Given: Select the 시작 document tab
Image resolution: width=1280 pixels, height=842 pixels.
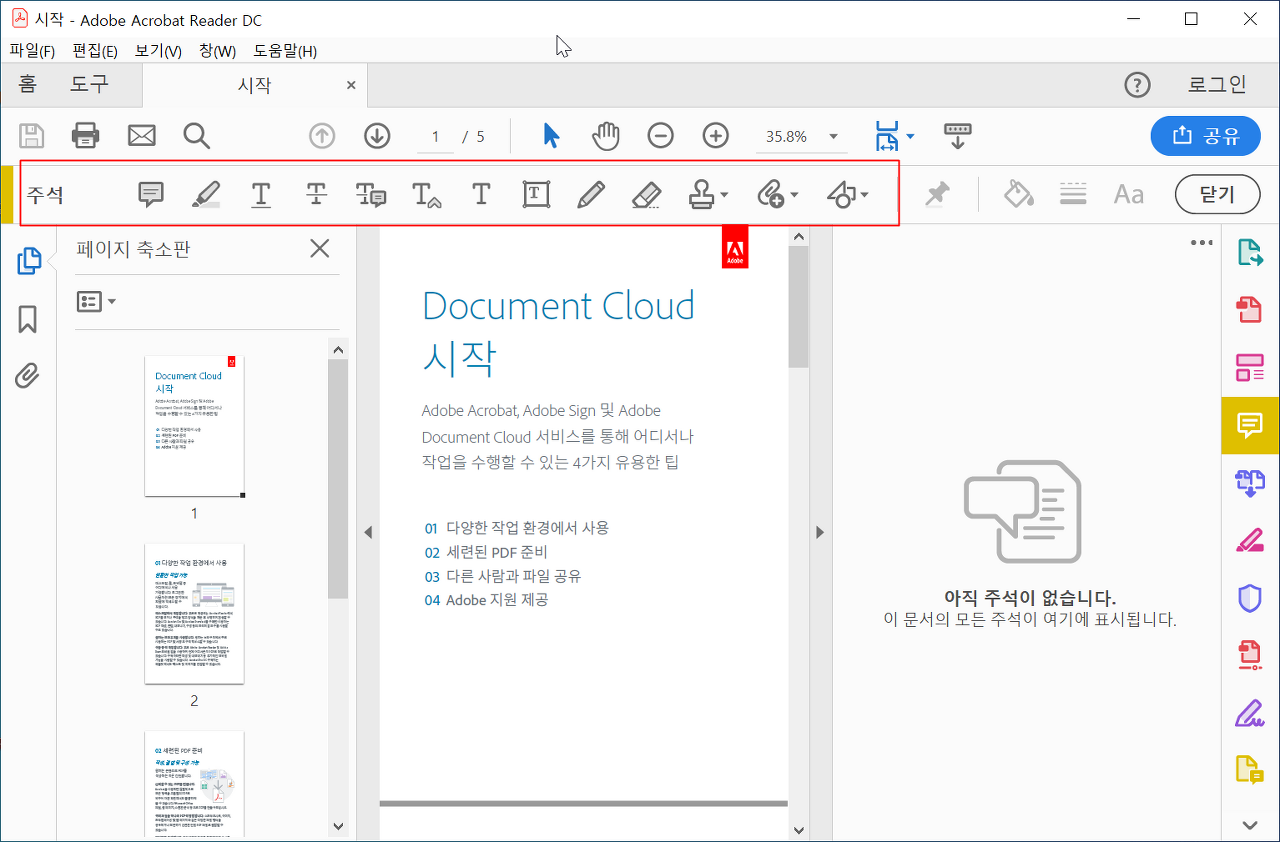Looking at the screenshot, I should (254, 85).
